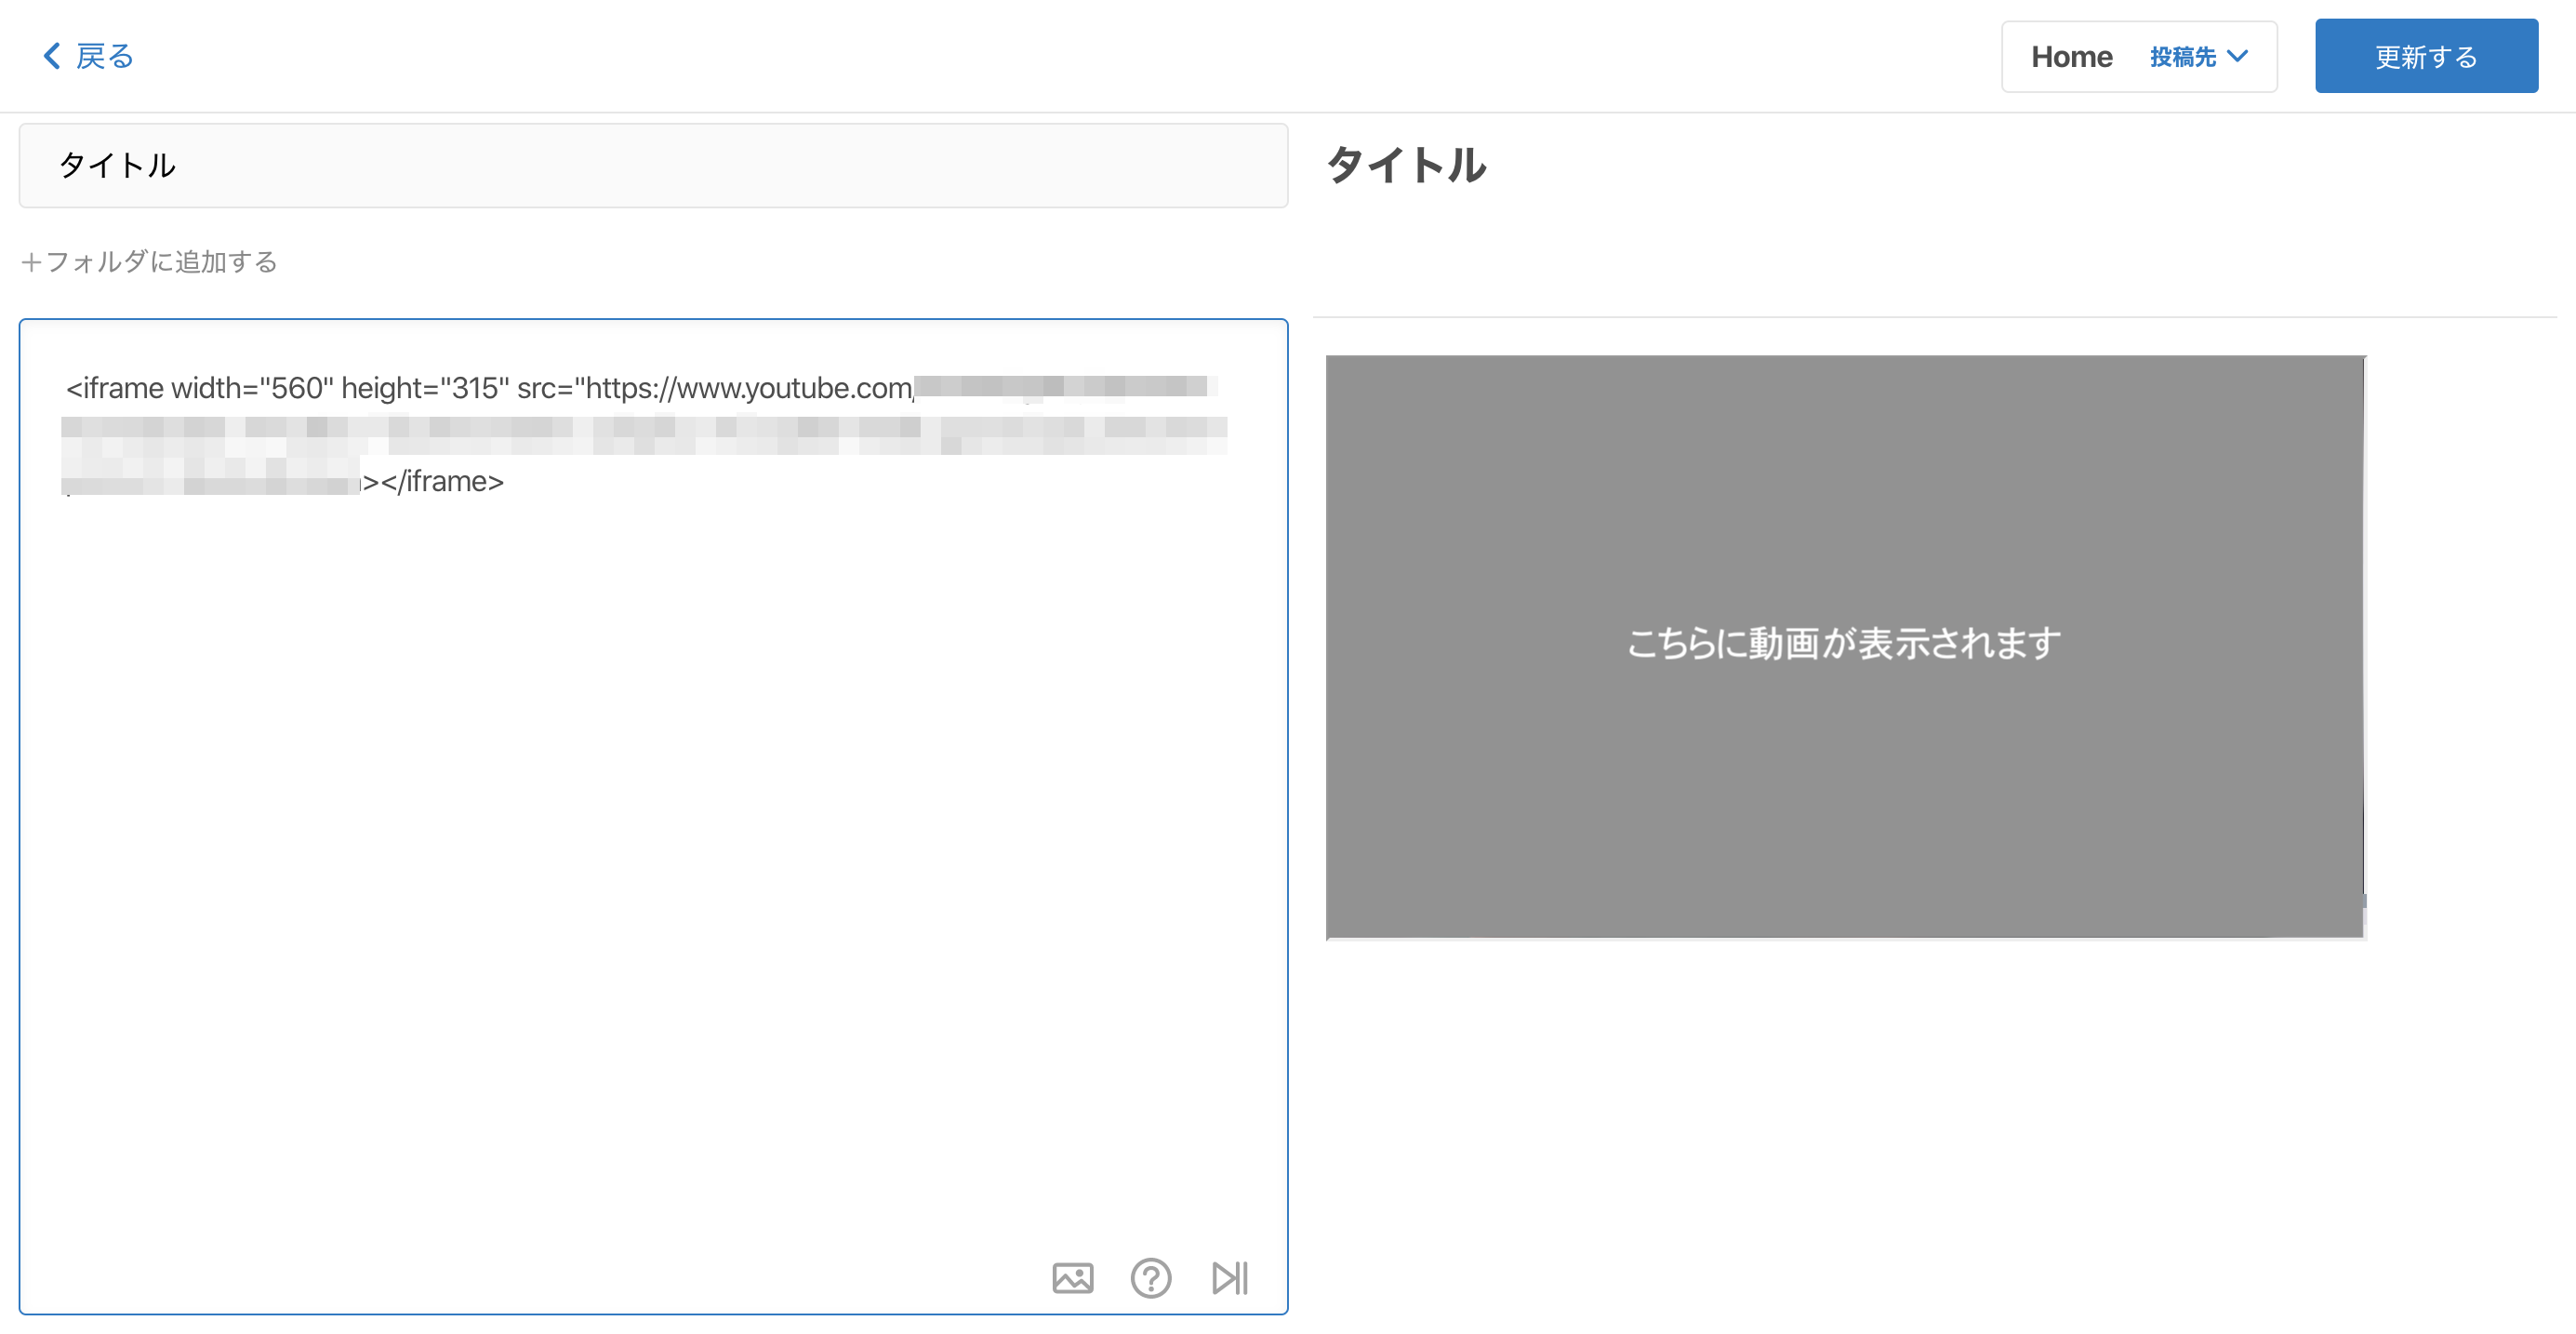Click the 戻る back link text
Image resolution: width=2576 pixels, height=1334 pixels.
point(104,56)
